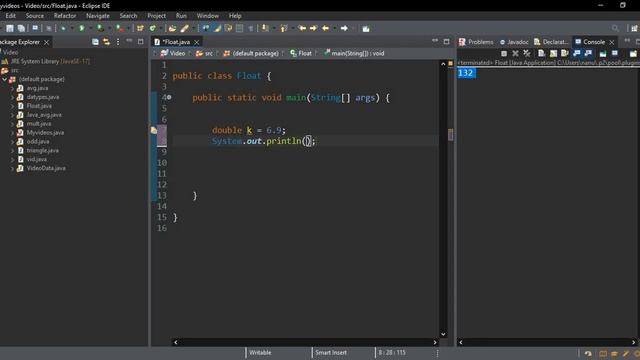Remove launch with console X icon

click(516, 53)
